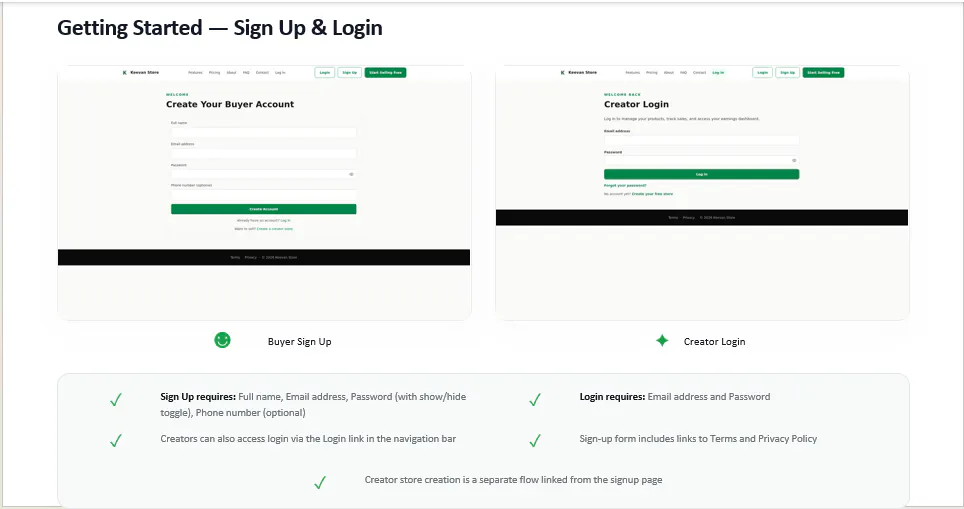This screenshot has width=964, height=509.
Task: Click the checkmark next to Login requires
Action: tap(535, 400)
